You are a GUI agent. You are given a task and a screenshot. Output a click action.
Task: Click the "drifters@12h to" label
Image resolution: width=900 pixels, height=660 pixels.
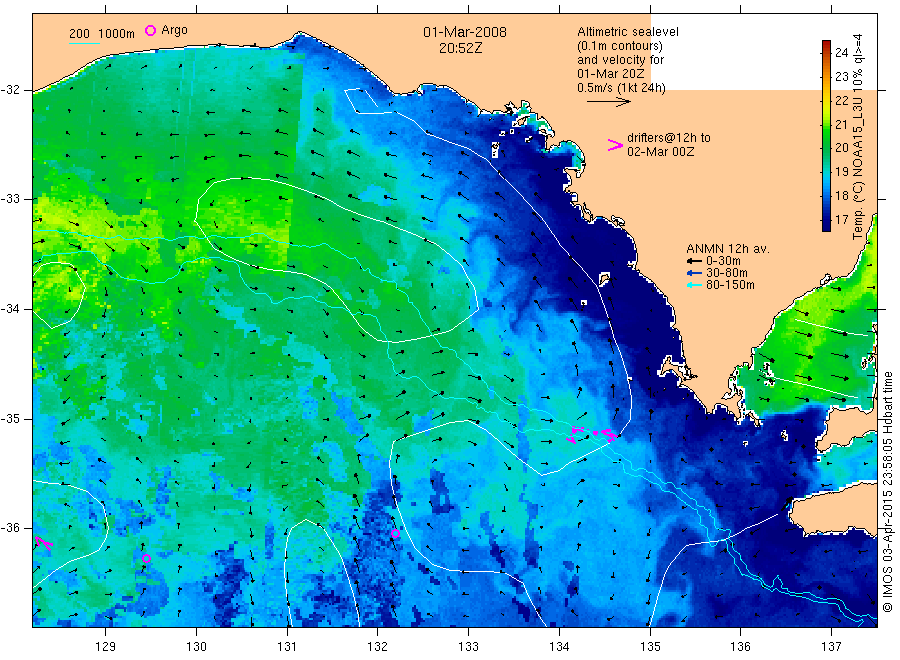click(x=669, y=138)
